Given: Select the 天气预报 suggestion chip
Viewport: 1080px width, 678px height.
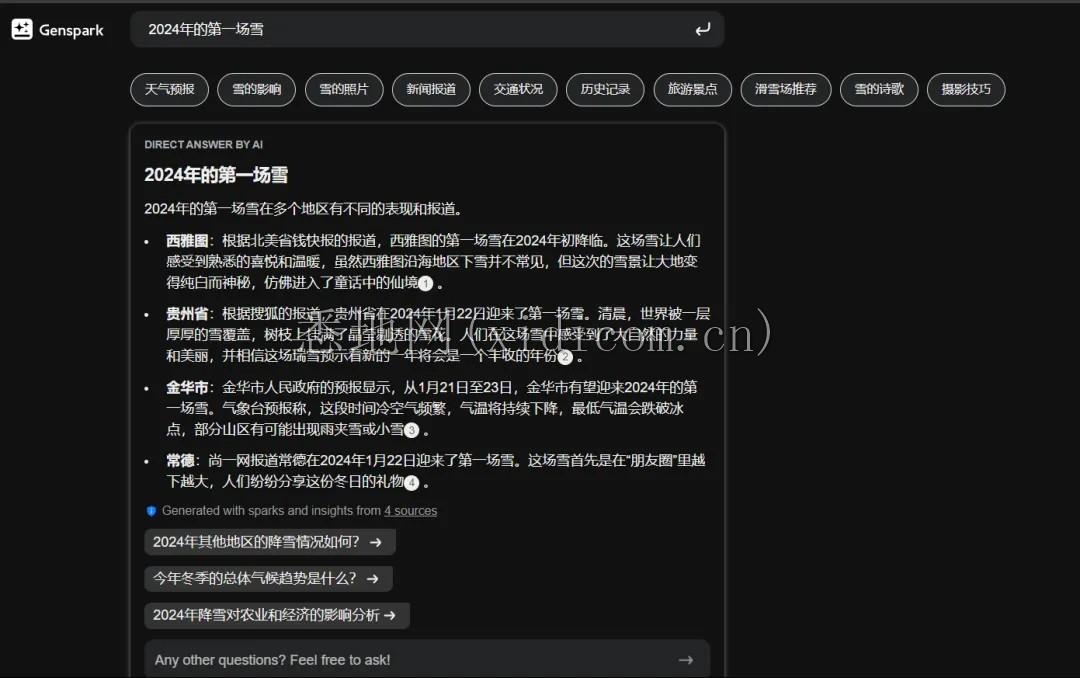Looking at the screenshot, I should [168, 89].
